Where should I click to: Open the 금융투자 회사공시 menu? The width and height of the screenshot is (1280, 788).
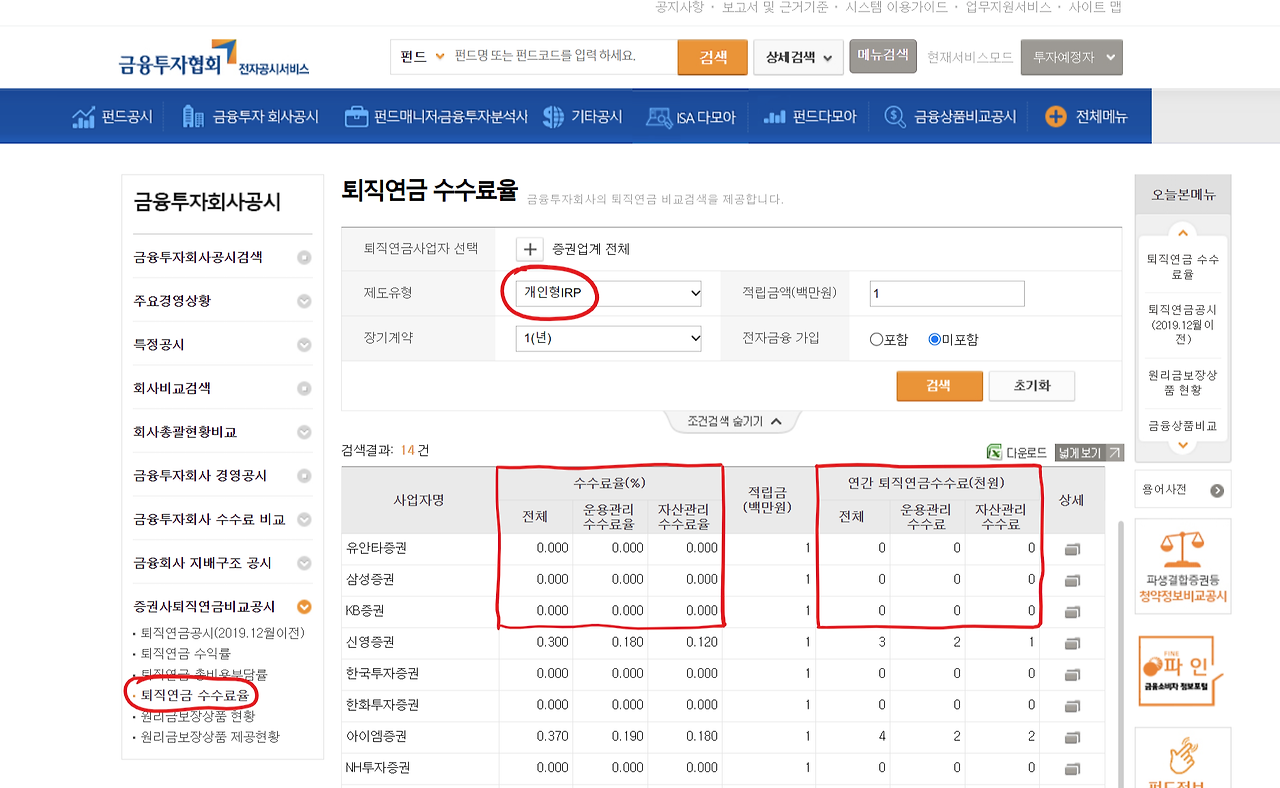pyautogui.click(x=250, y=117)
